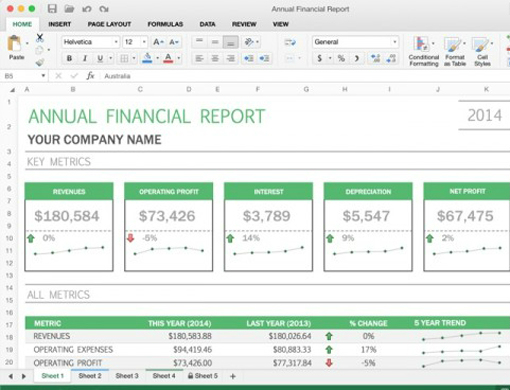Viewport: 510px width, 390px height.
Task: Click the Undo arrow icon
Action: coord(87,9)
